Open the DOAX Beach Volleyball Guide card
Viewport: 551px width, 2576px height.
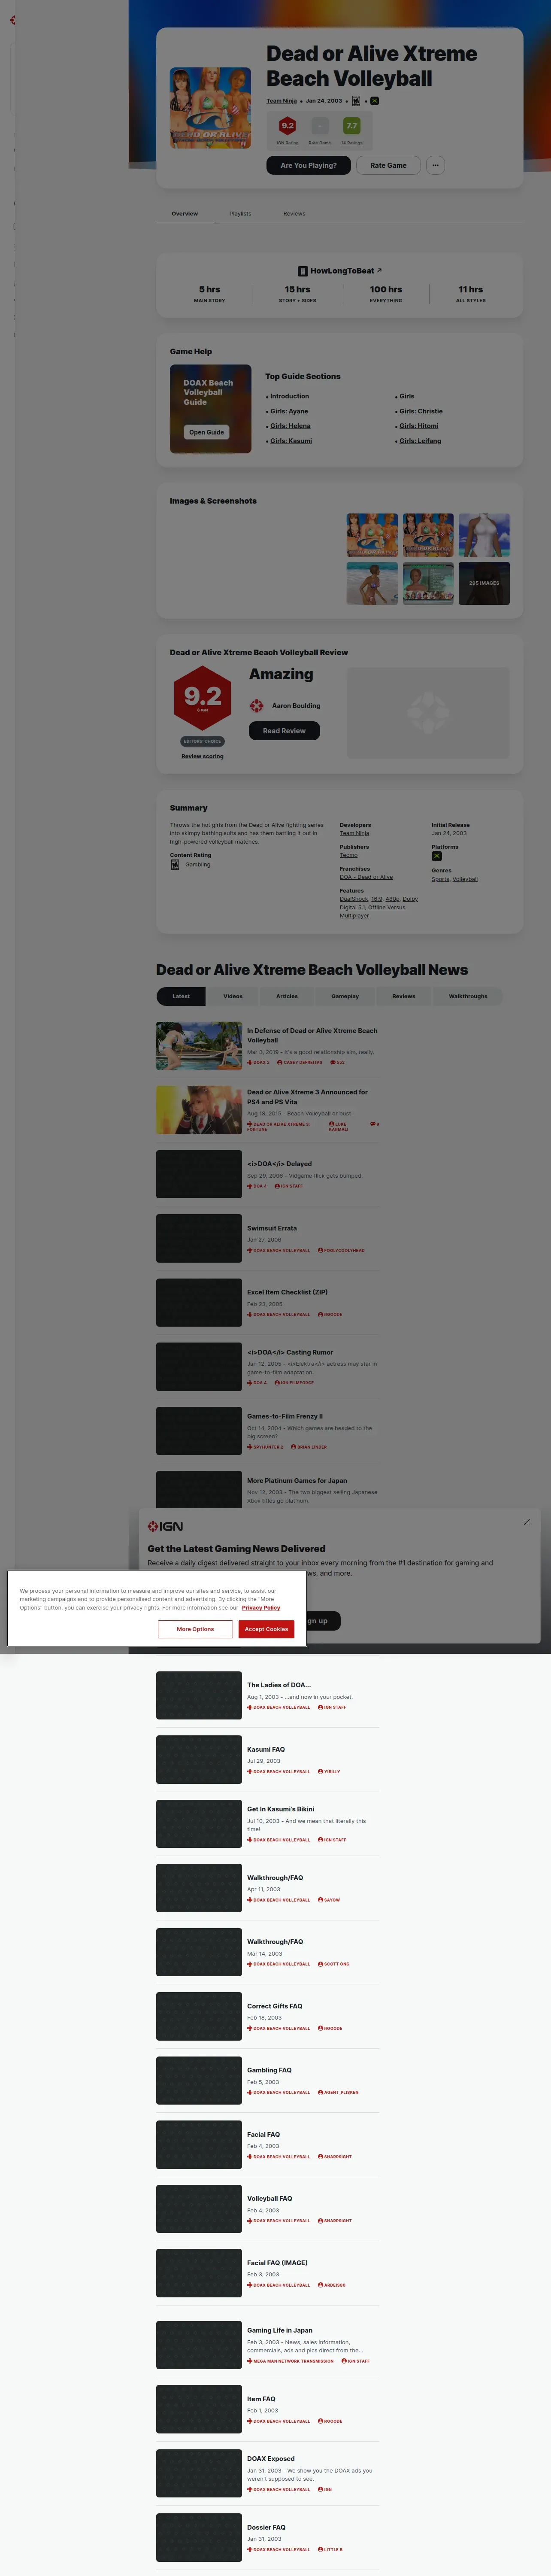(210, 409)
